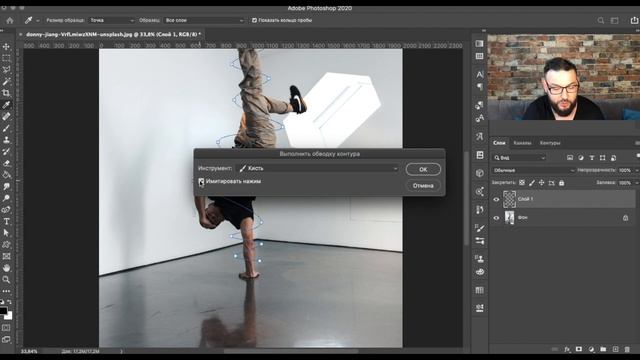The image size is (640, 360).
Task: Select the Hand tool
Action: click(x=6, y=268)
